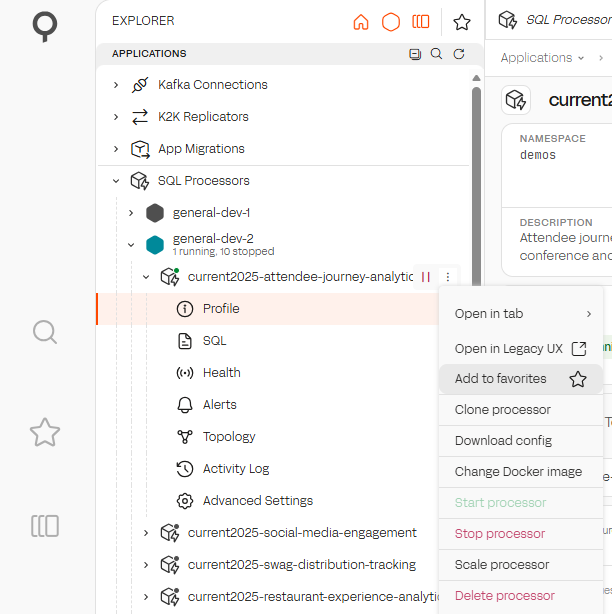Open search from left sidebar

(45, 332)
